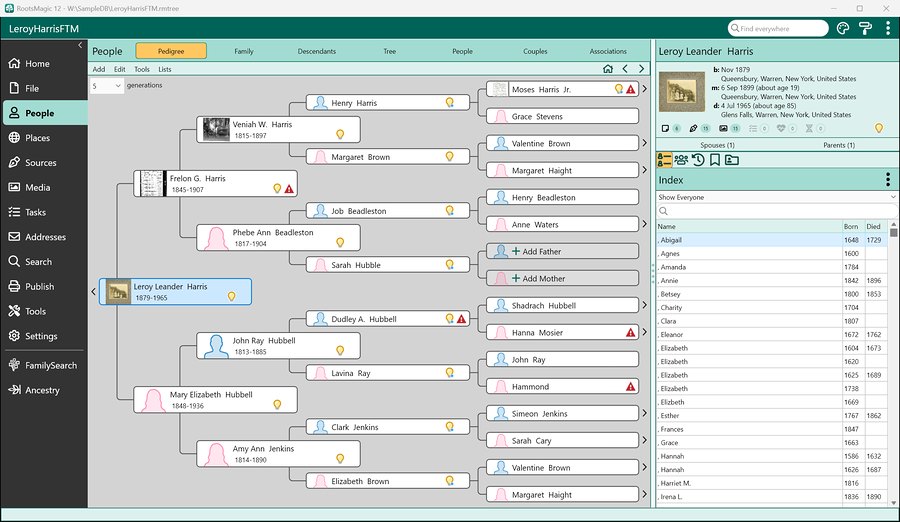Open media picture icon in person panel

[723, 128]
